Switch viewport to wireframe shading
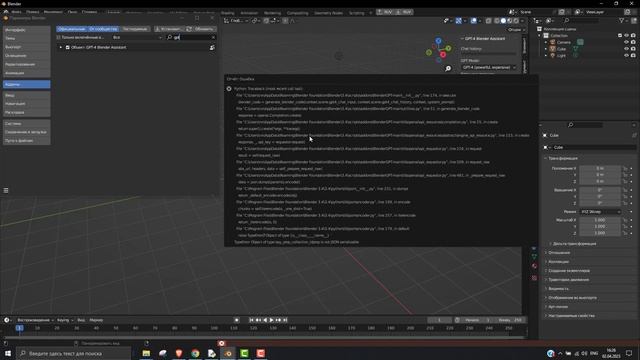This screenshot has width=640, height=360. click(x=497, y=20)
